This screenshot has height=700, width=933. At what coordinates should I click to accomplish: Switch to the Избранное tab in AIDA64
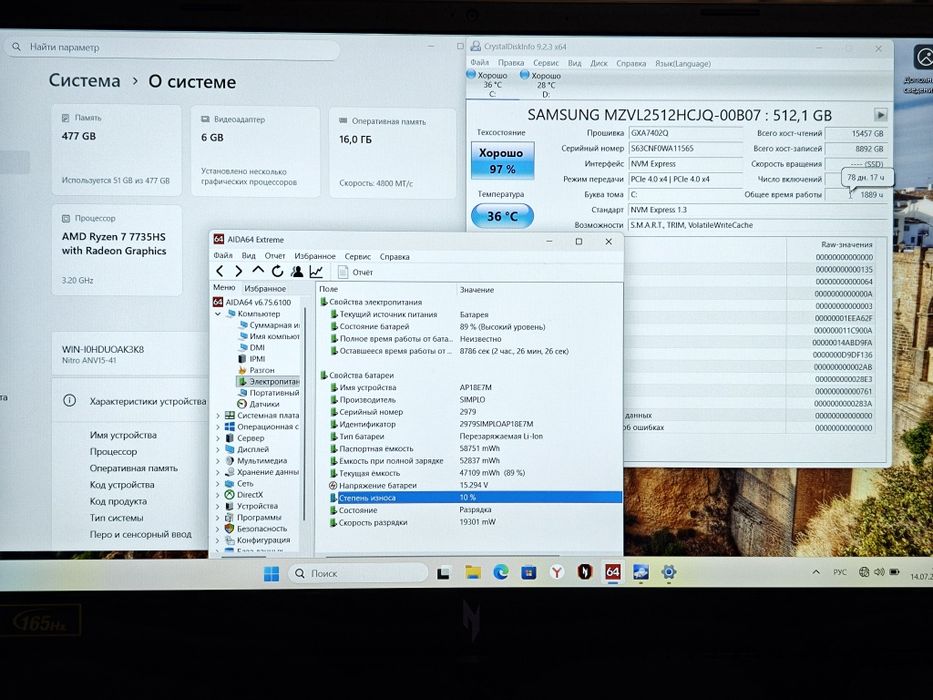pyautogui.click(x=265, y=288)
